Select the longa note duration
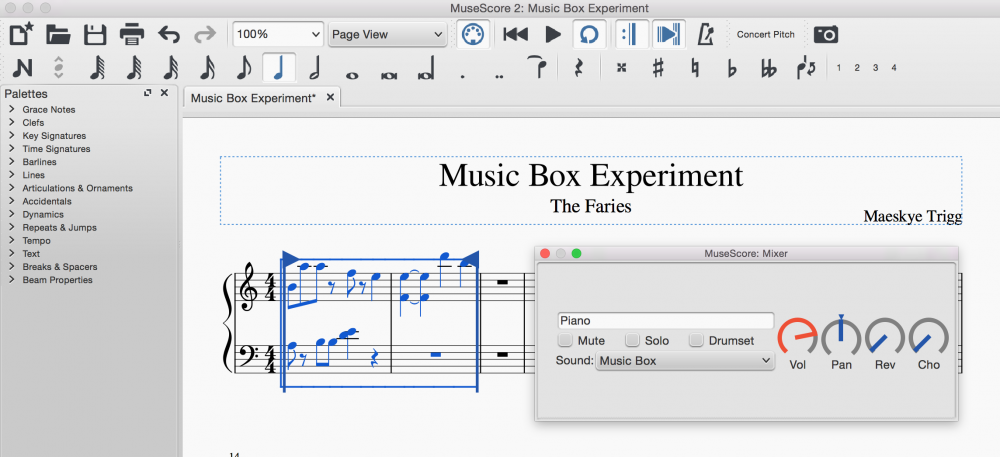This screenshot has width=1000, height=457. coord(425,68)
